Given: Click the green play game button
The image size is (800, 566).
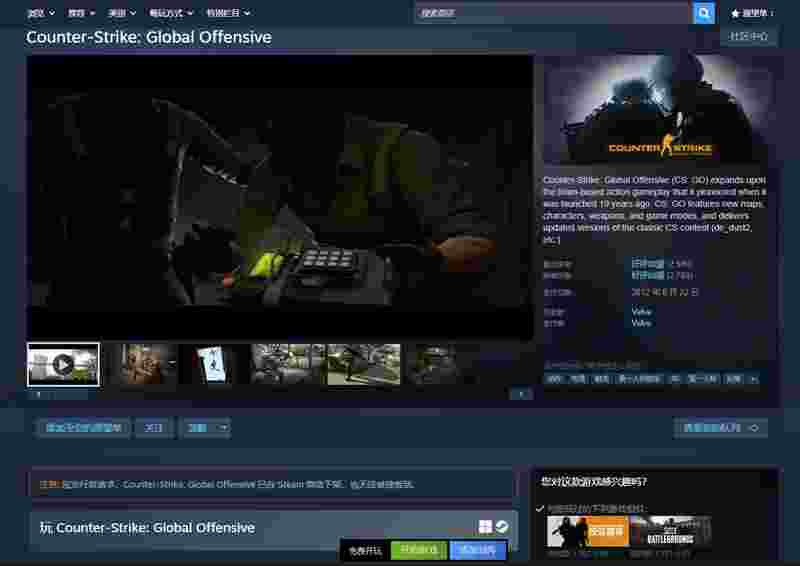Looking at the screenshot, I should coord(419,551).
